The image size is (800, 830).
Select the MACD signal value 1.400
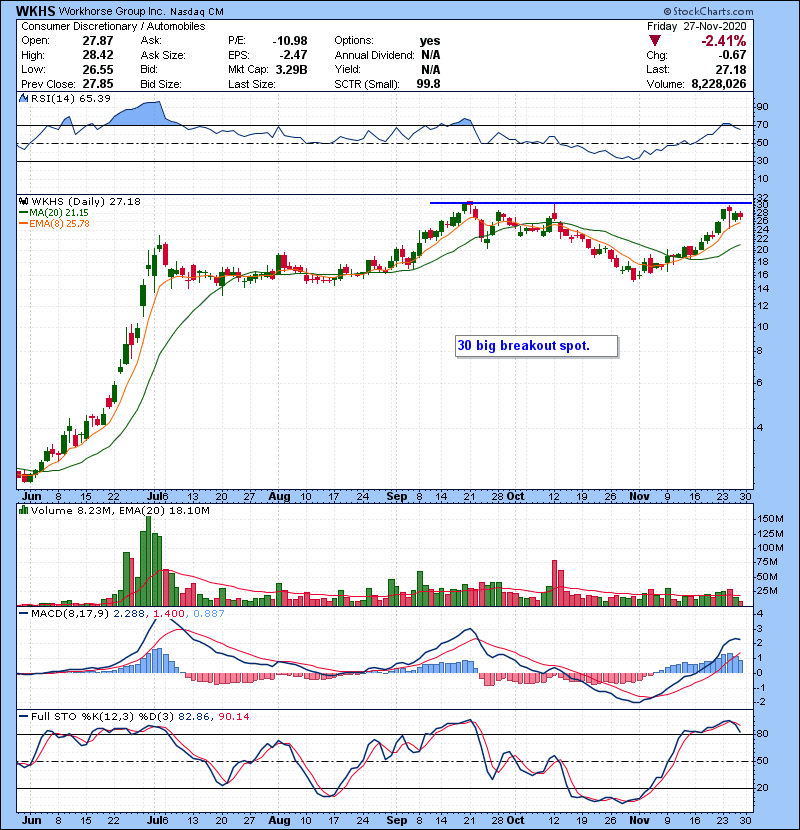pos(169,614)
